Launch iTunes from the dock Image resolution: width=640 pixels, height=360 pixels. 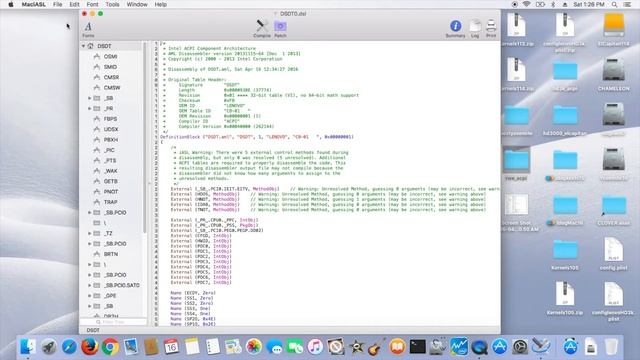[x=315, y=347]
